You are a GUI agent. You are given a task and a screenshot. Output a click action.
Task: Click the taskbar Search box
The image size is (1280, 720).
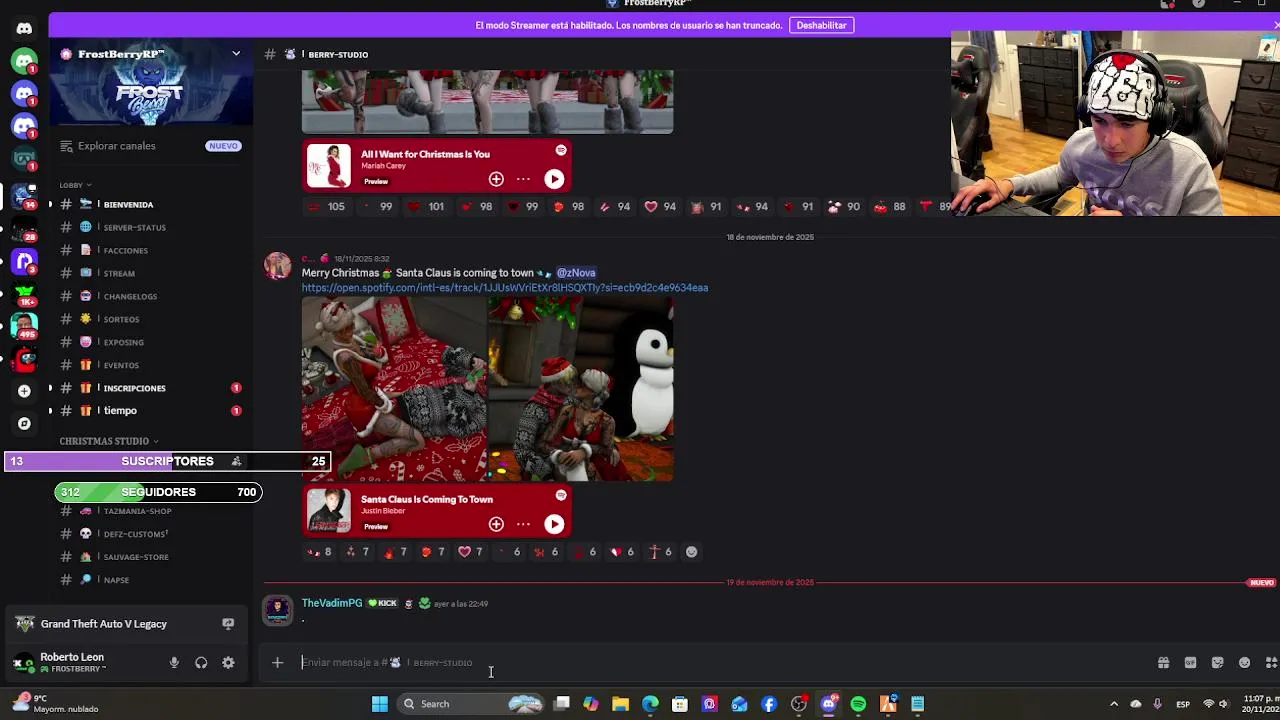470,704
